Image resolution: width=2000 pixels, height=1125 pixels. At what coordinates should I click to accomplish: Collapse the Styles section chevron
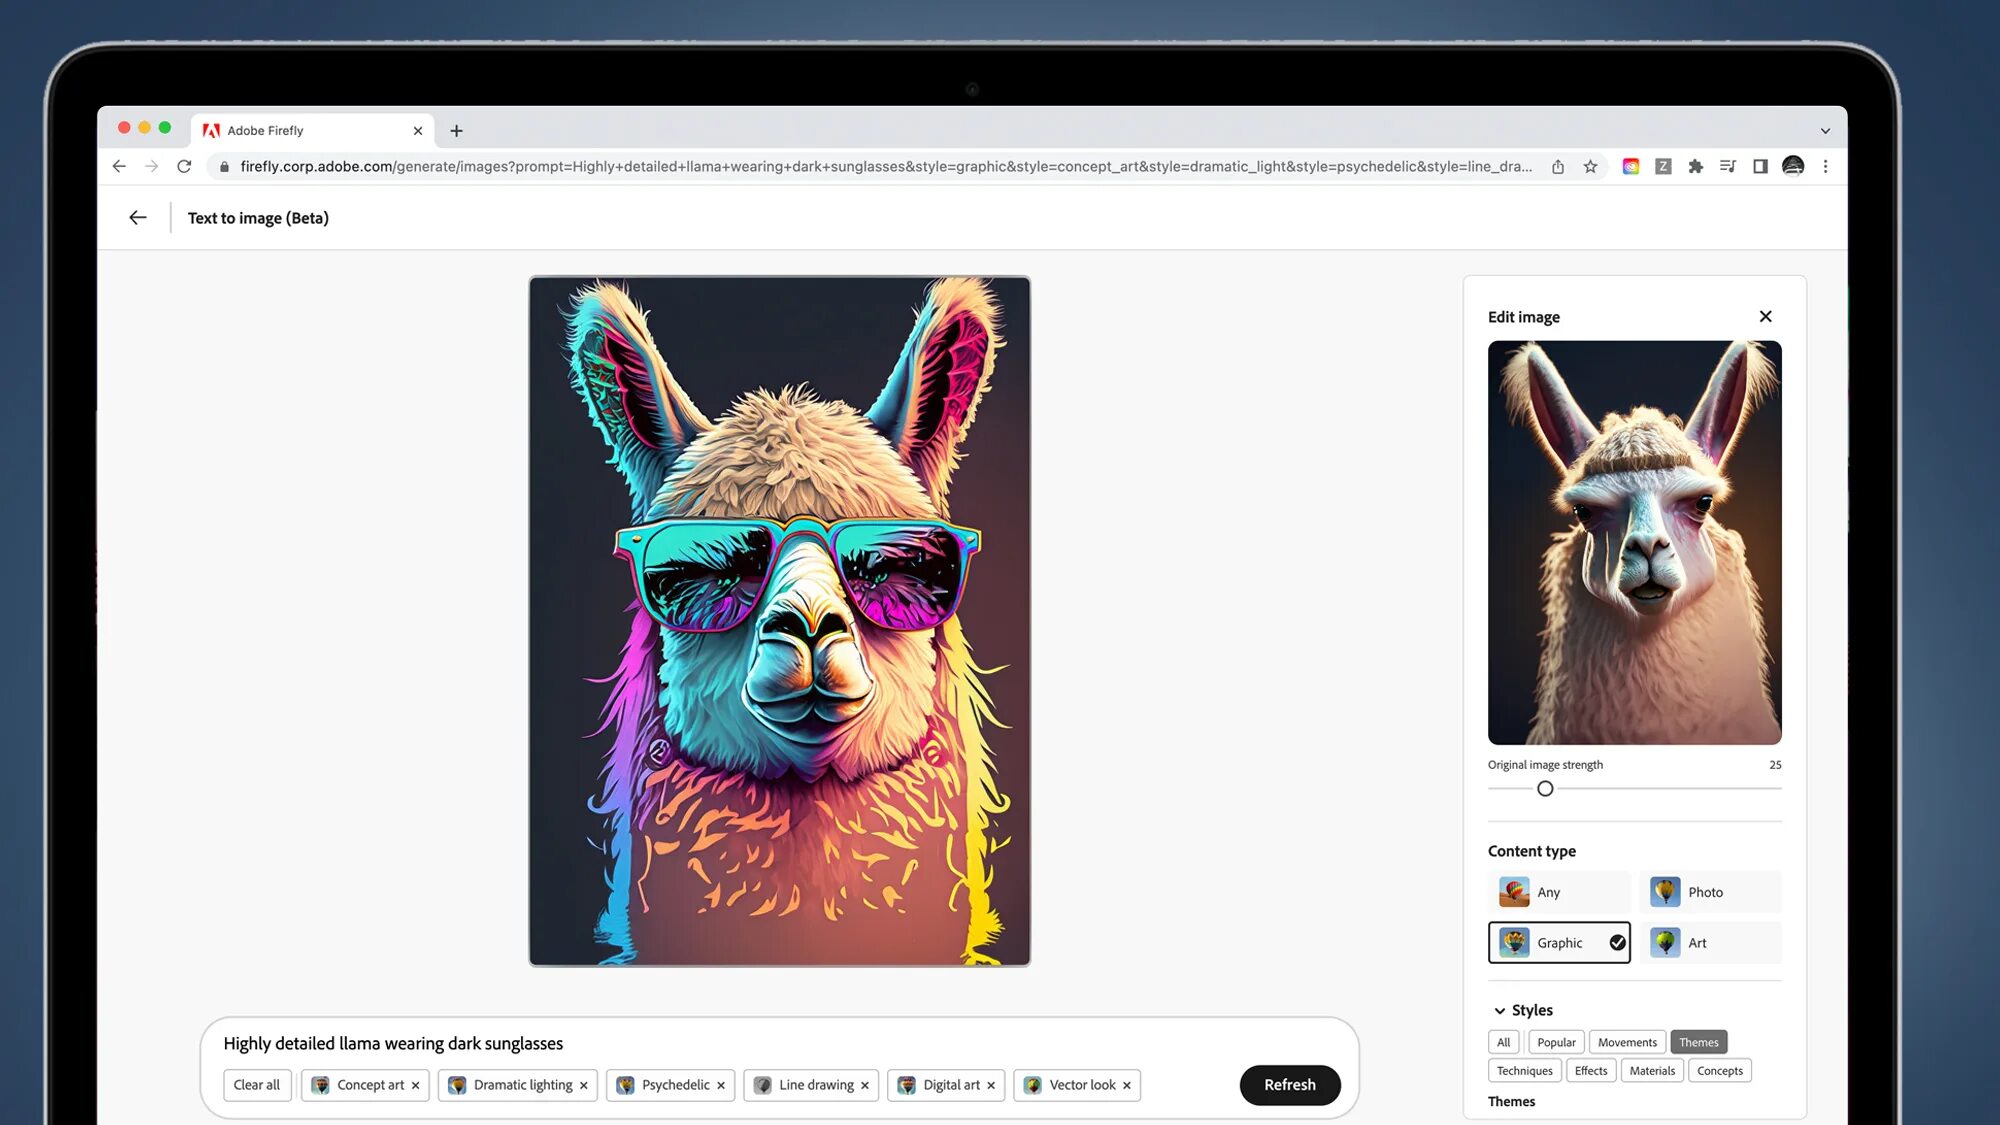pyautogui.click(x=1499, y=1011)
